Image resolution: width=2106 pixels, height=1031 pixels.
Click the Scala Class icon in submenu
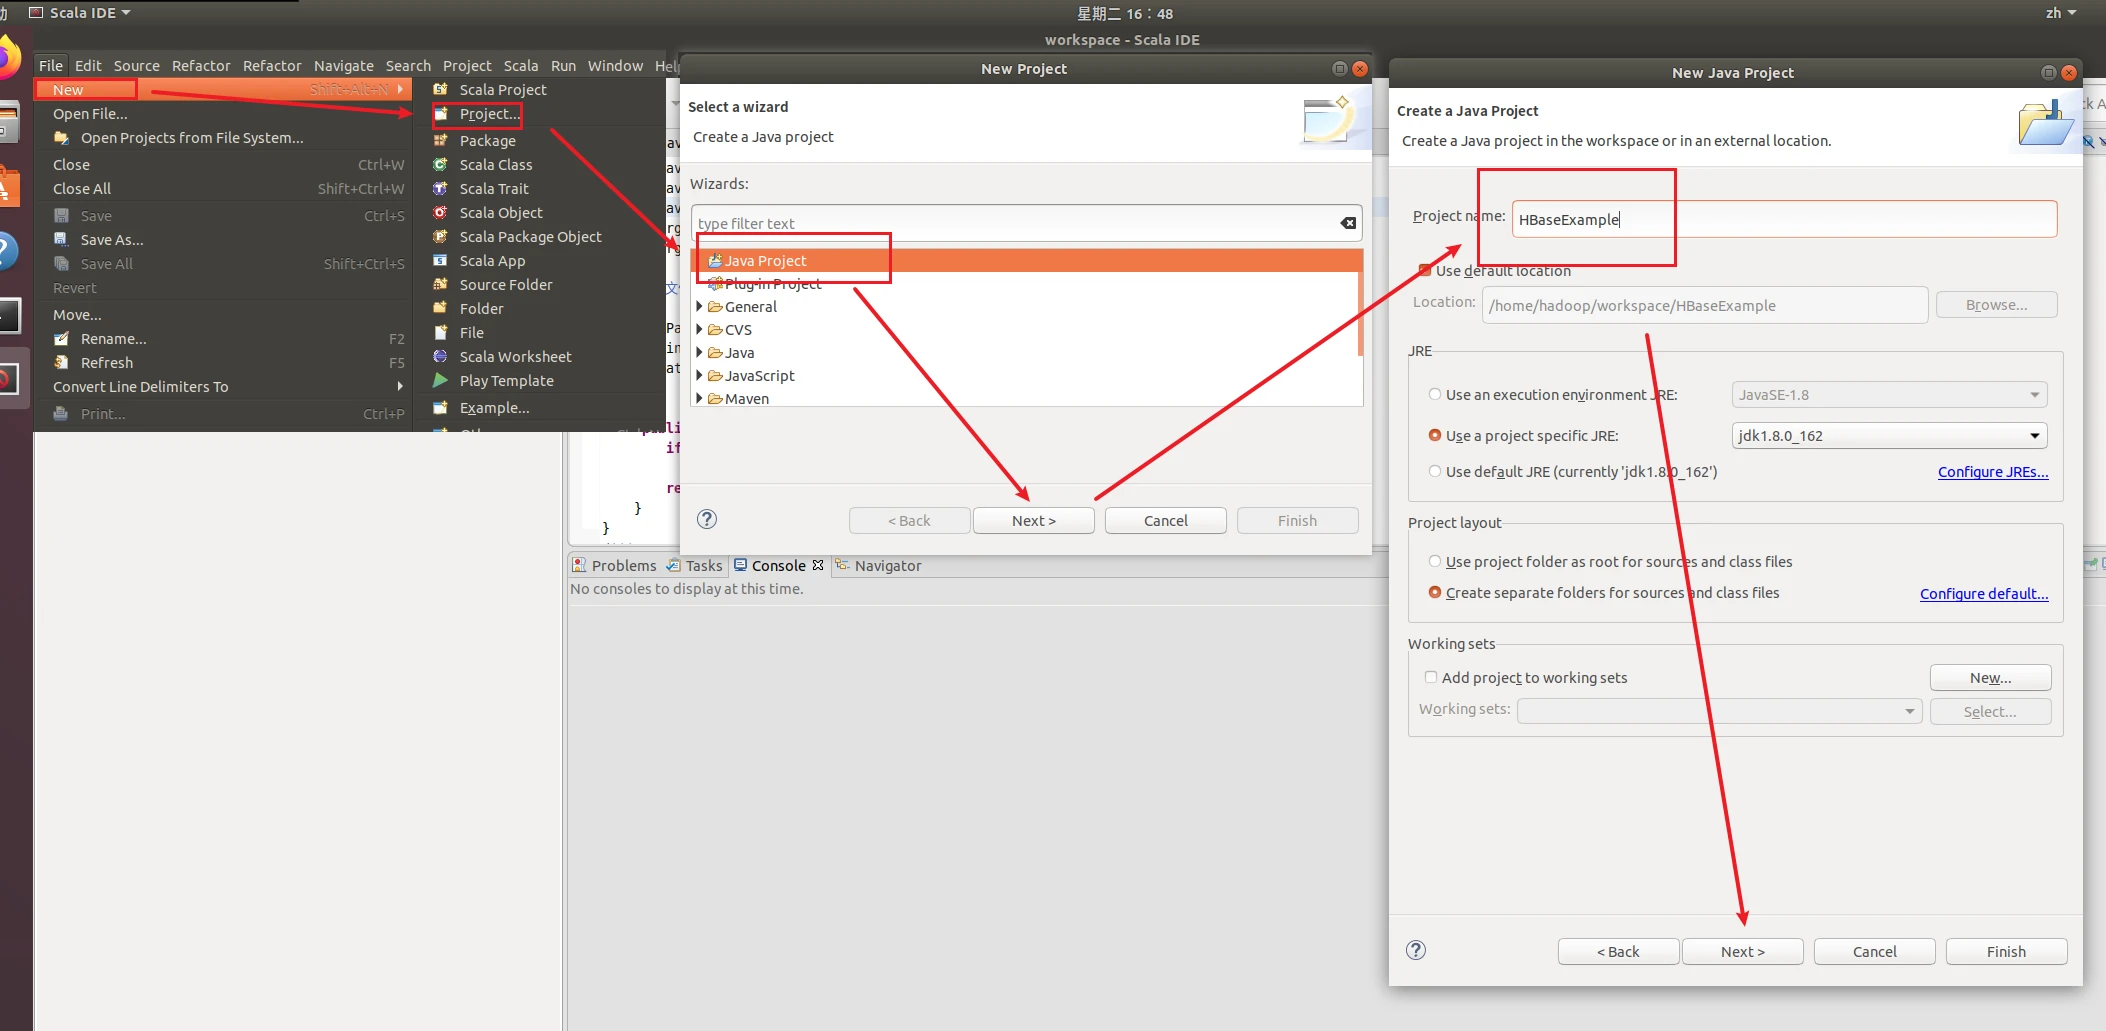pos(440,165)
